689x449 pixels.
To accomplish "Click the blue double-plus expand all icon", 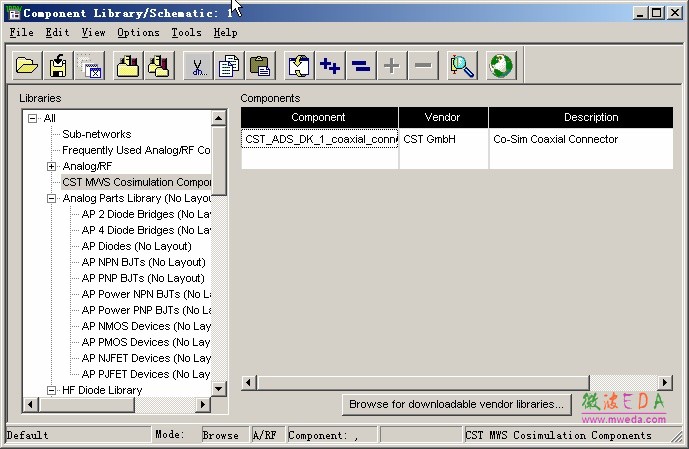I will pos(330,65).
